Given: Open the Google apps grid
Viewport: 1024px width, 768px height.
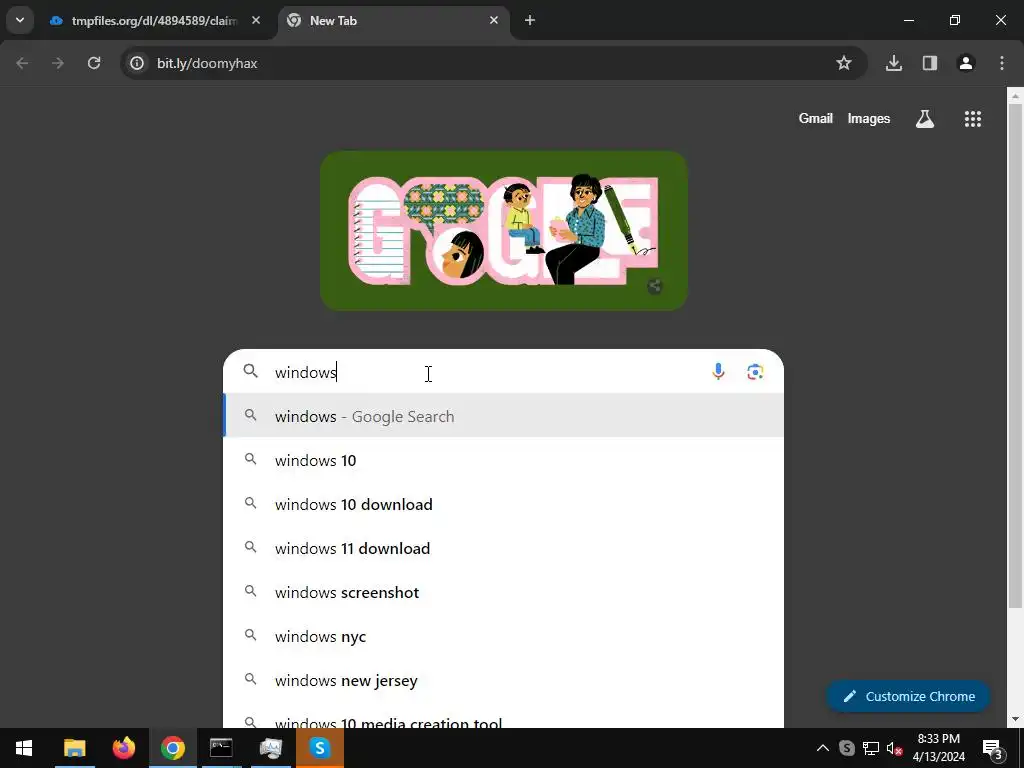Looking at the screenshot, I should click(x=973, y=119).
